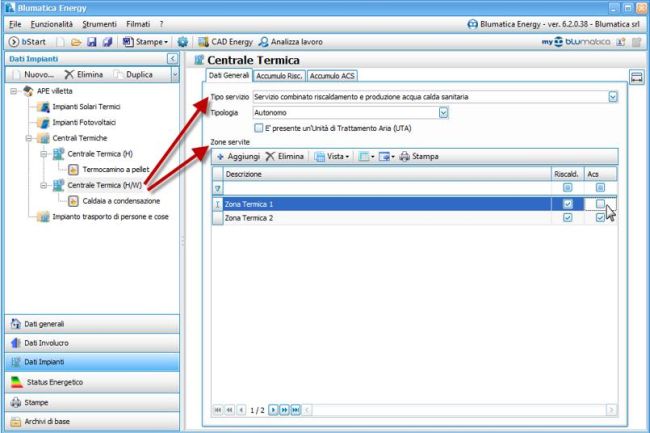This screenshot has width=650, height=433.
Task: Toggle UTA presence checkbox
Action: click(259, 128)
